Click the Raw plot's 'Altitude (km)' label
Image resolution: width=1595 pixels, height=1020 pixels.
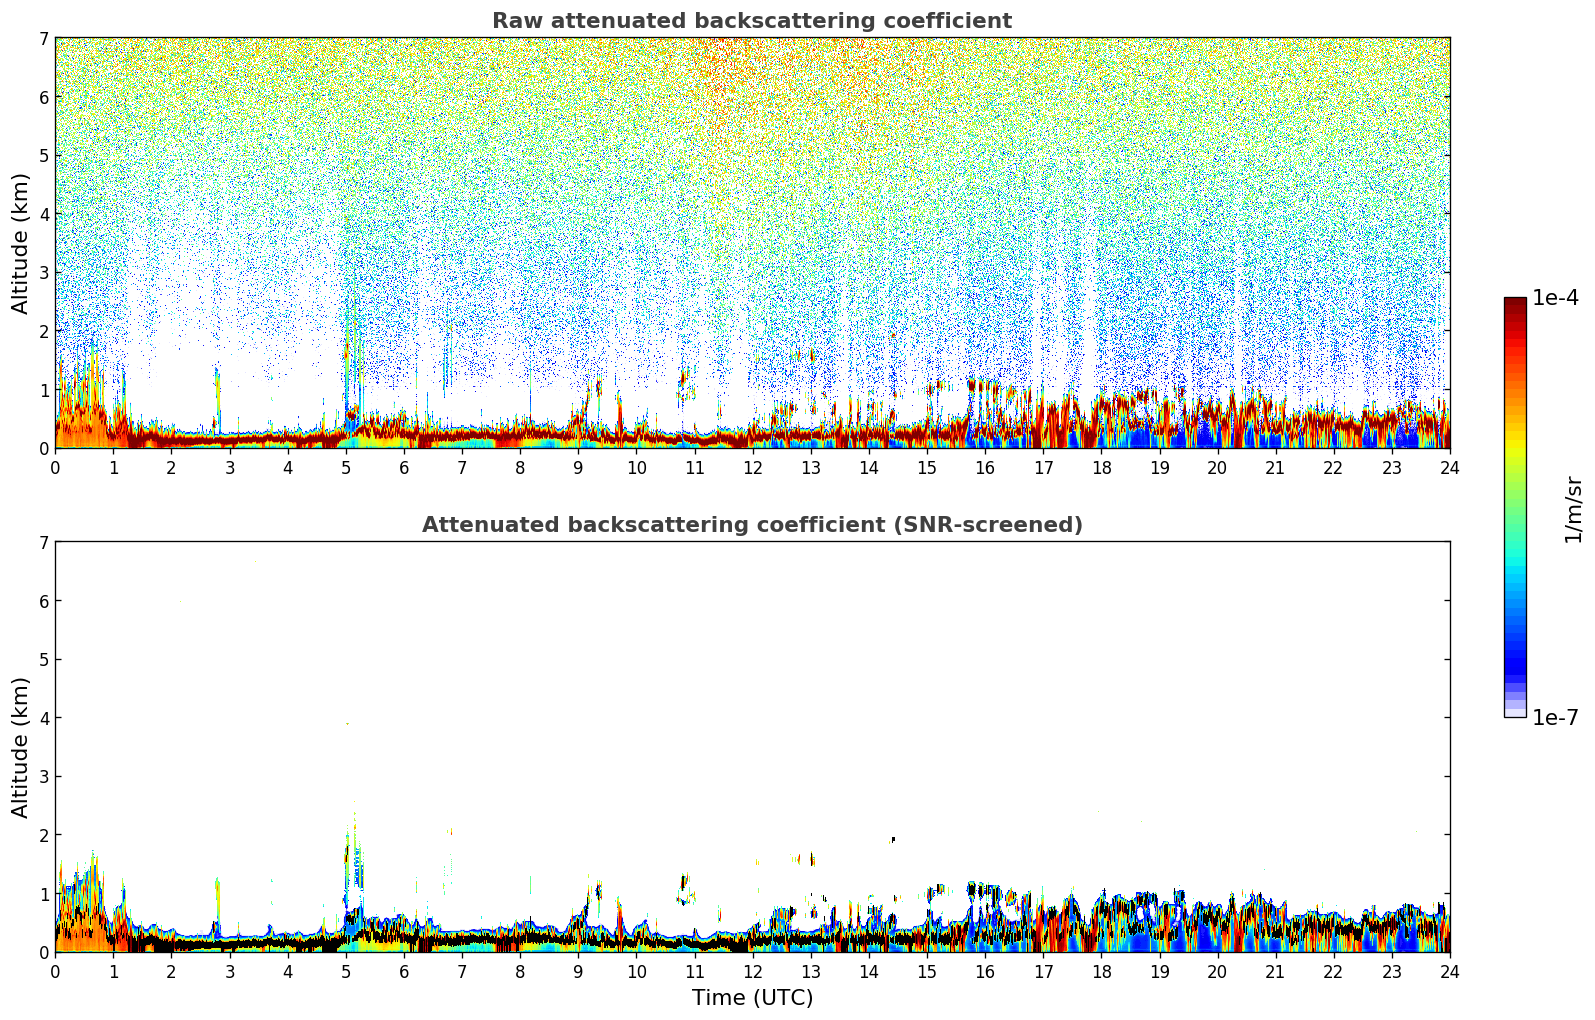[x=21, y=243]
